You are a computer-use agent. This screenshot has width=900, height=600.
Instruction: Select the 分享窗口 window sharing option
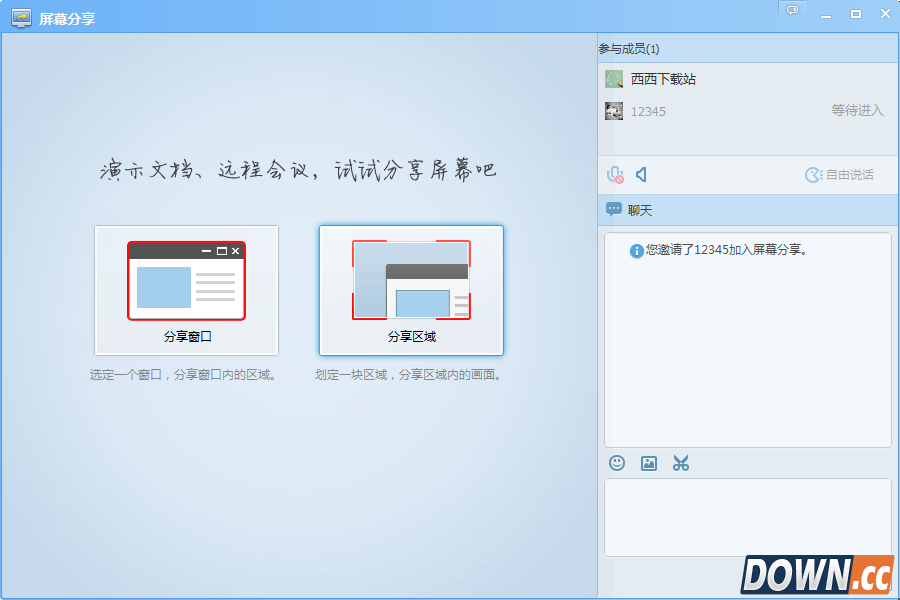click(x=187, y=290)
